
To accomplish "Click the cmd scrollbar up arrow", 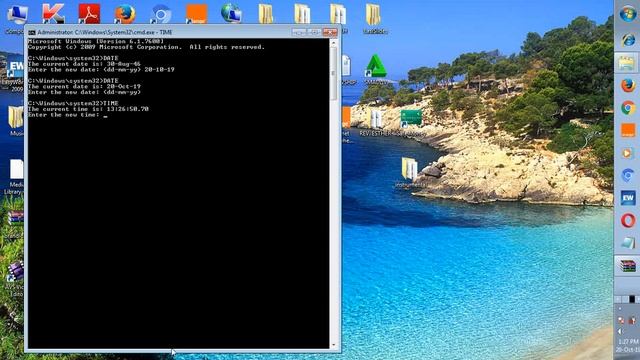I will [333, 42].
